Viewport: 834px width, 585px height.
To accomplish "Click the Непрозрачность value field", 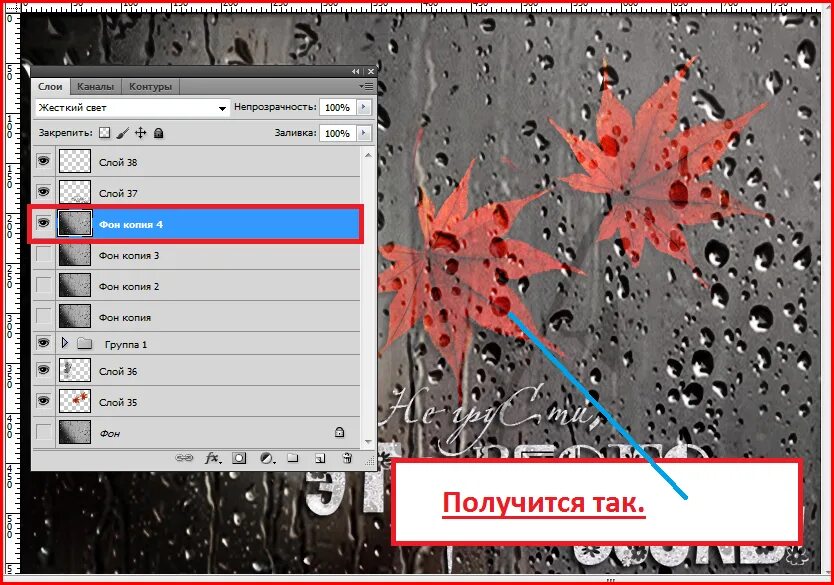I will pos(338,107).
